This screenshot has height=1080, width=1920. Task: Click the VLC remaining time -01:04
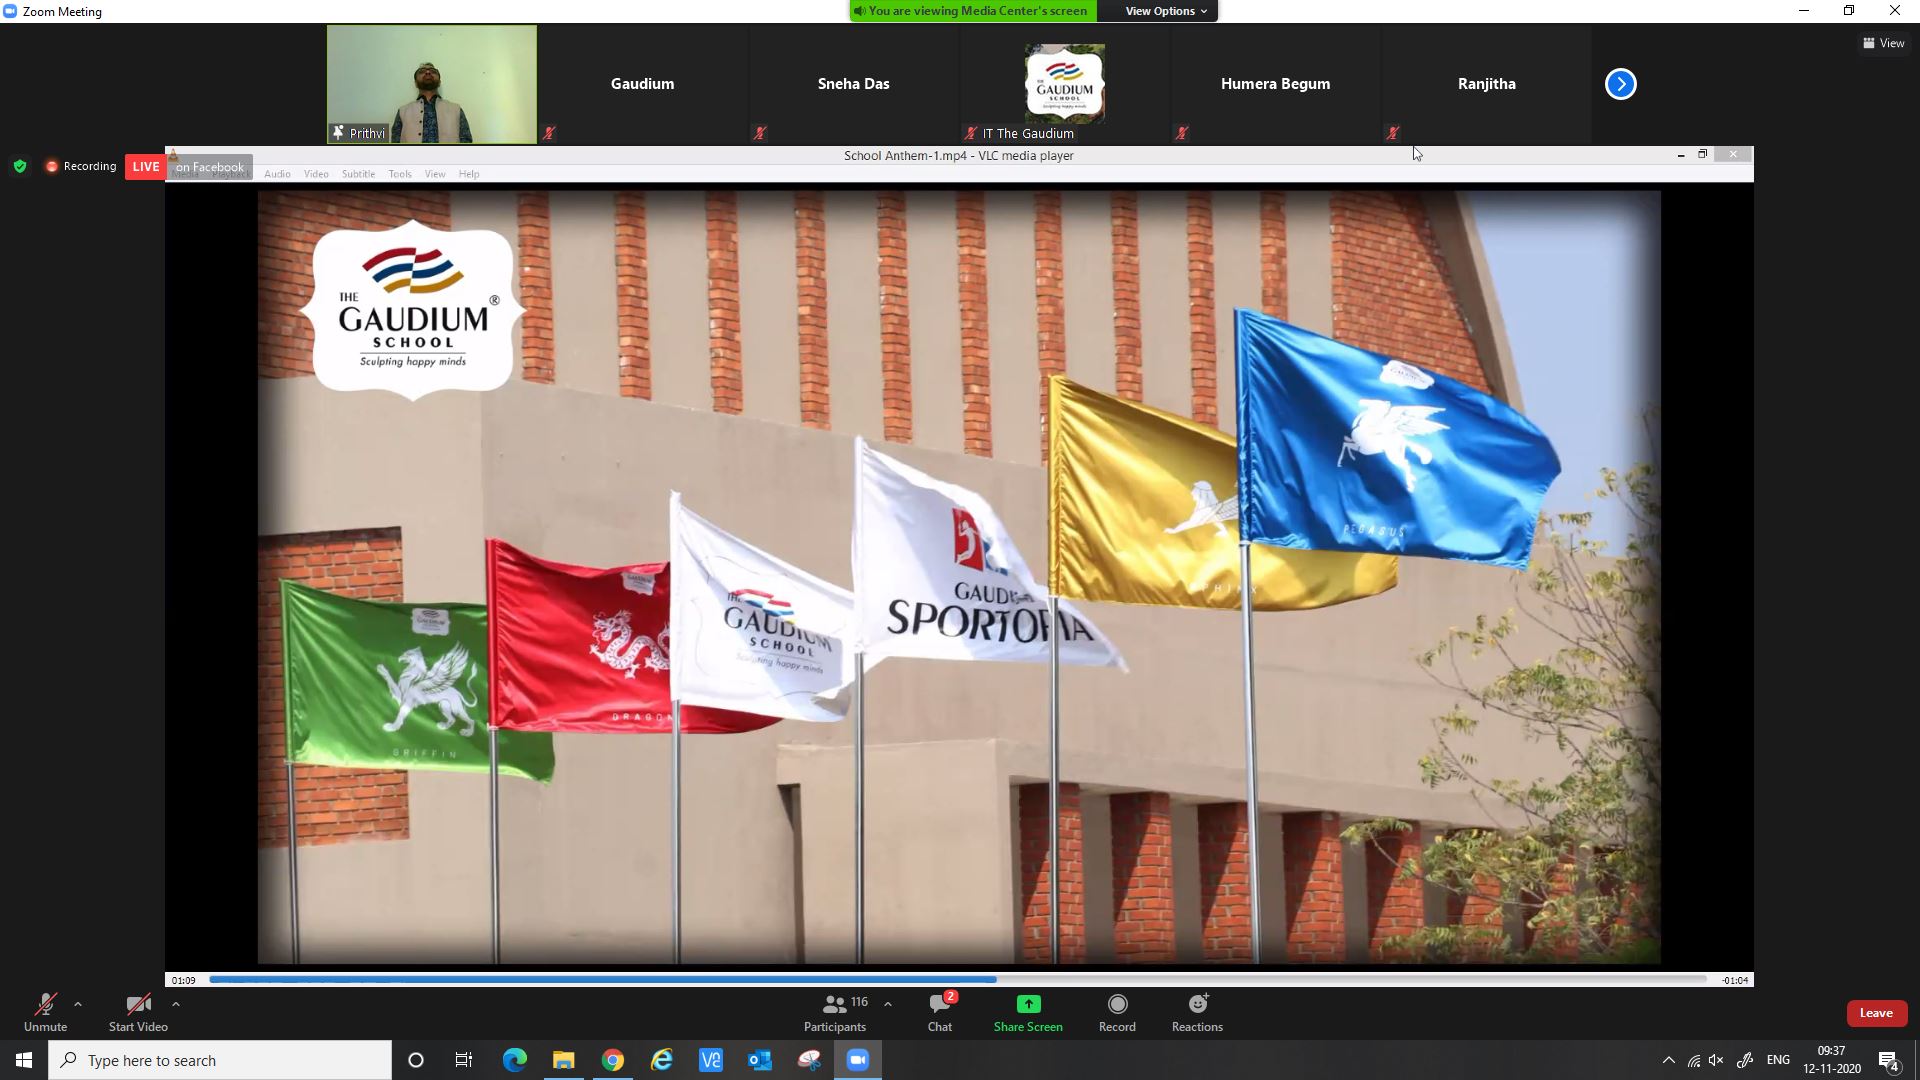click(x=1735, y=981)
